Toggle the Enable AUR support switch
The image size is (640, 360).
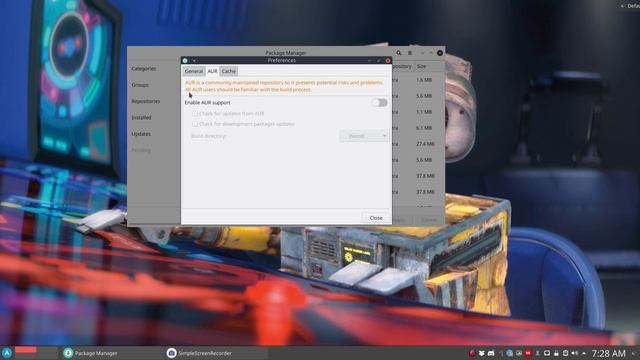coord(379,102)
